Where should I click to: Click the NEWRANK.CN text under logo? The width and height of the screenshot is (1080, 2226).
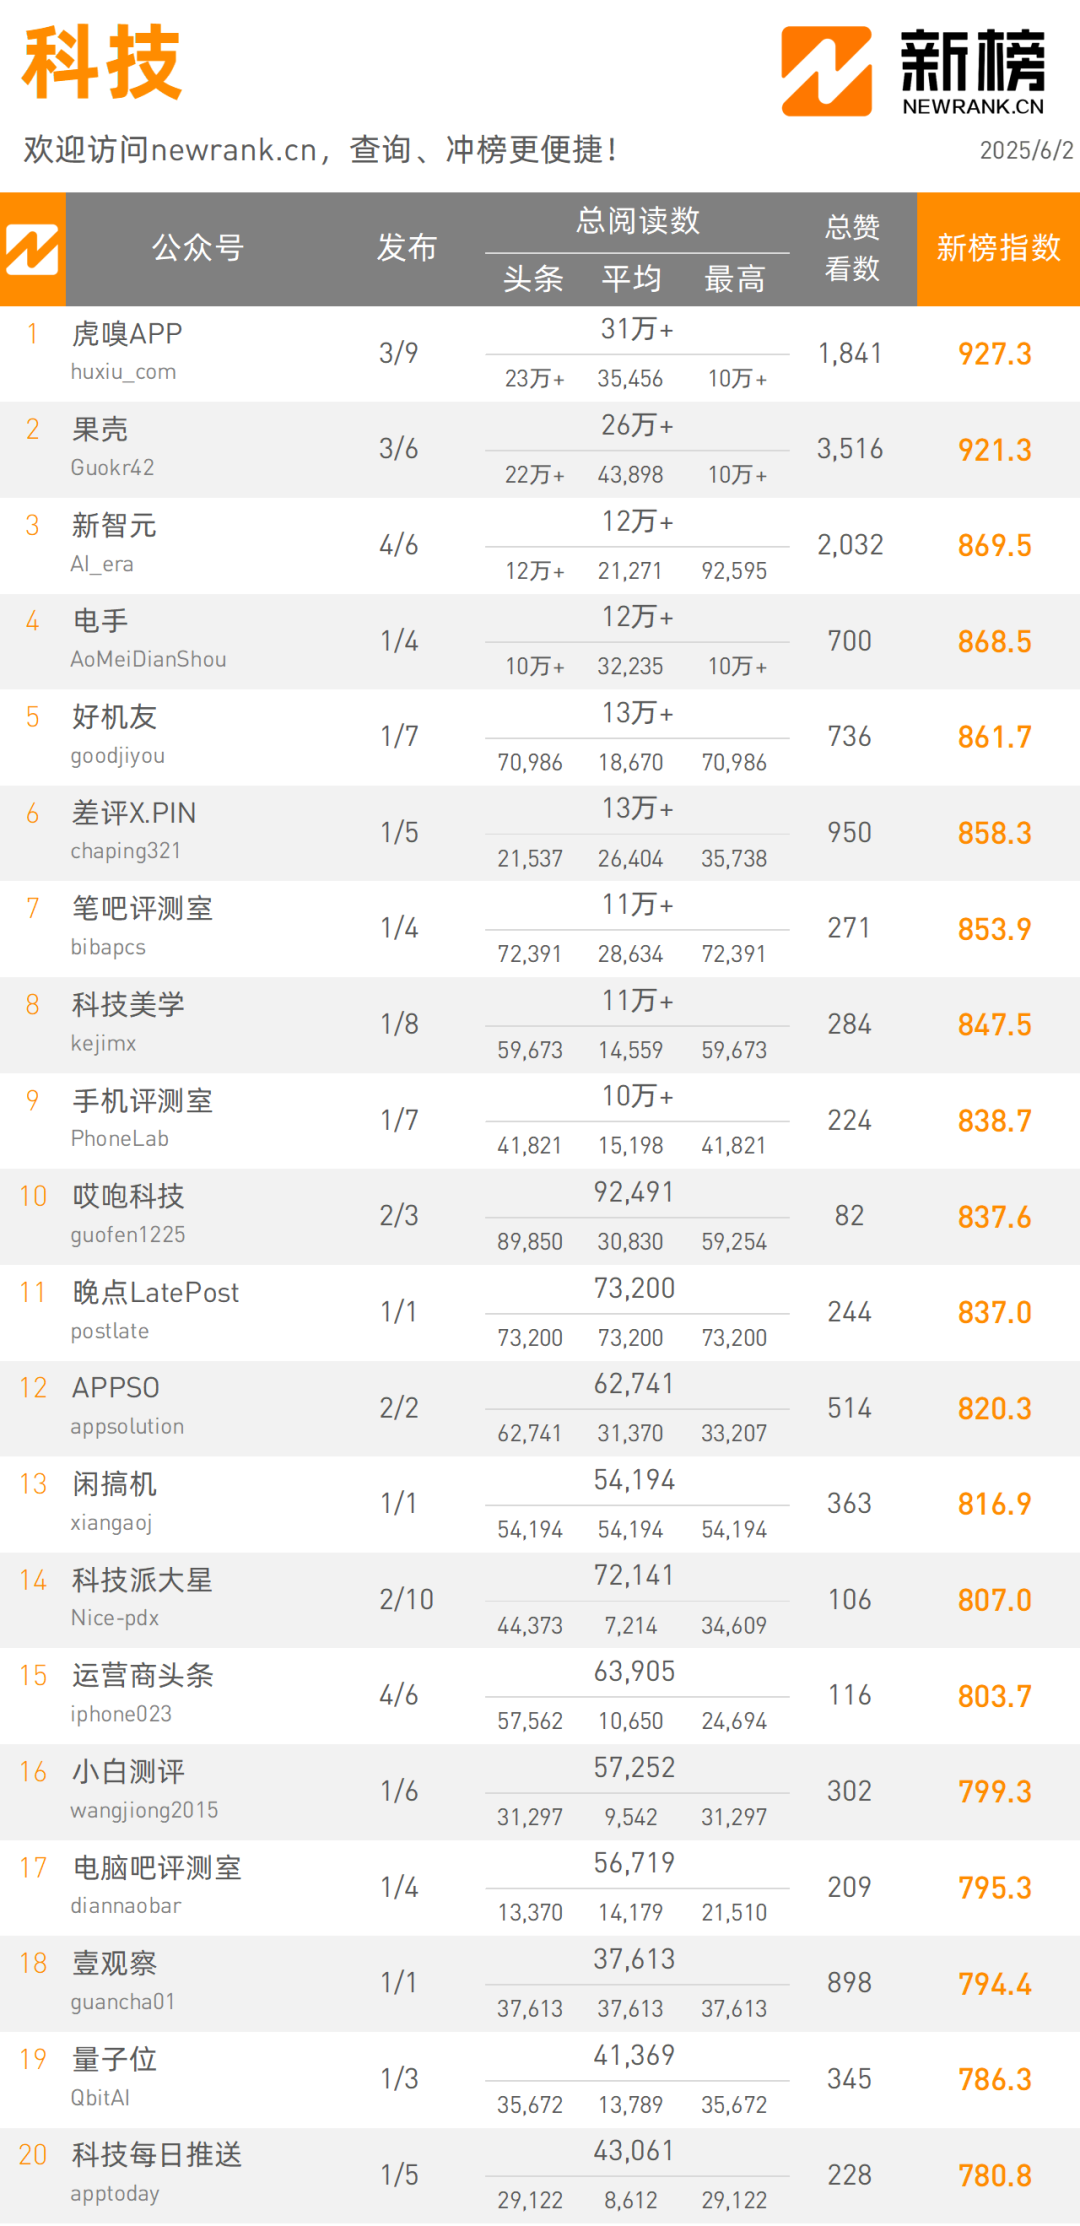point(972,106)
